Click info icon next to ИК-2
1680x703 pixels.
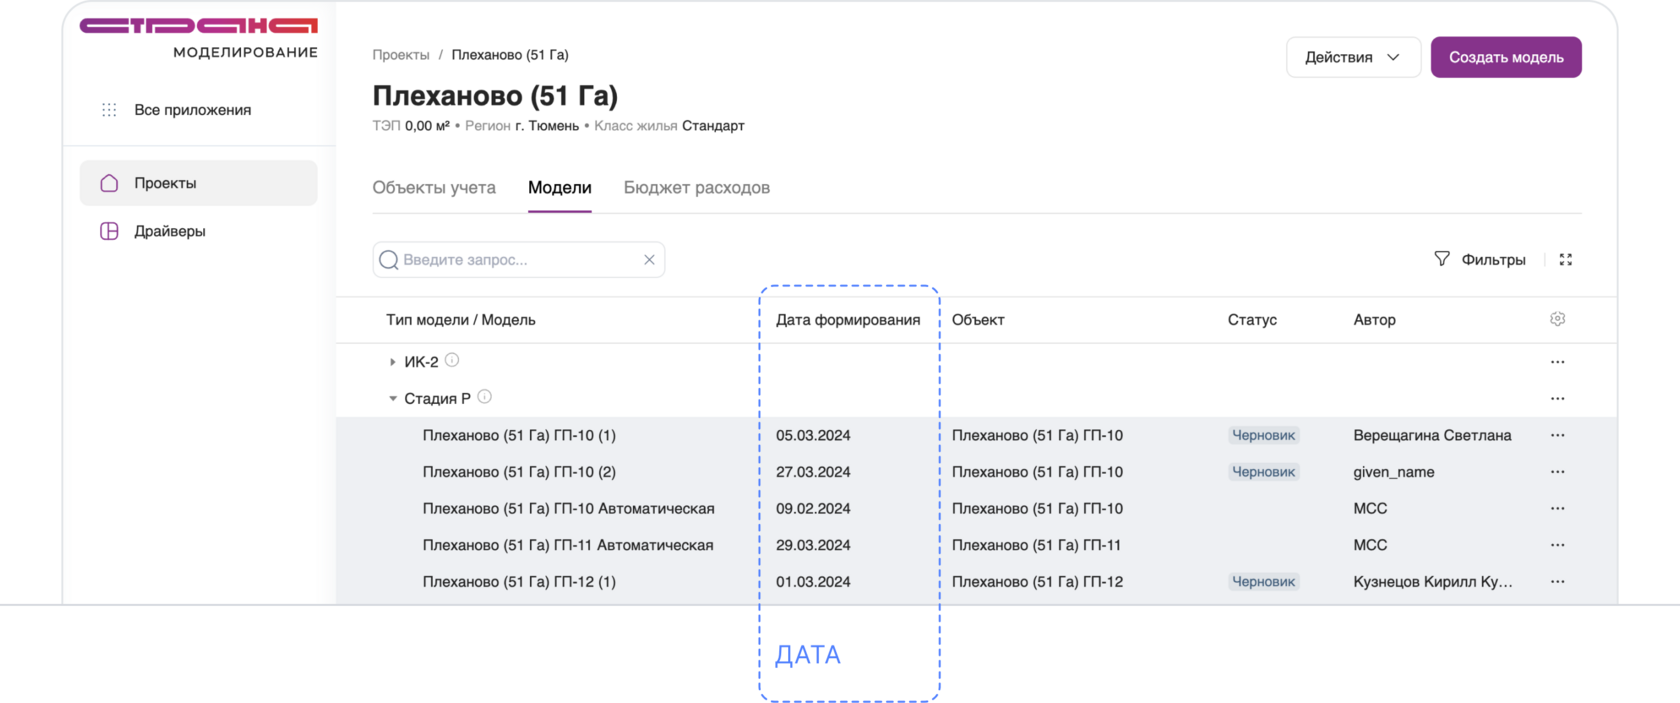click(x=452, y=360)
